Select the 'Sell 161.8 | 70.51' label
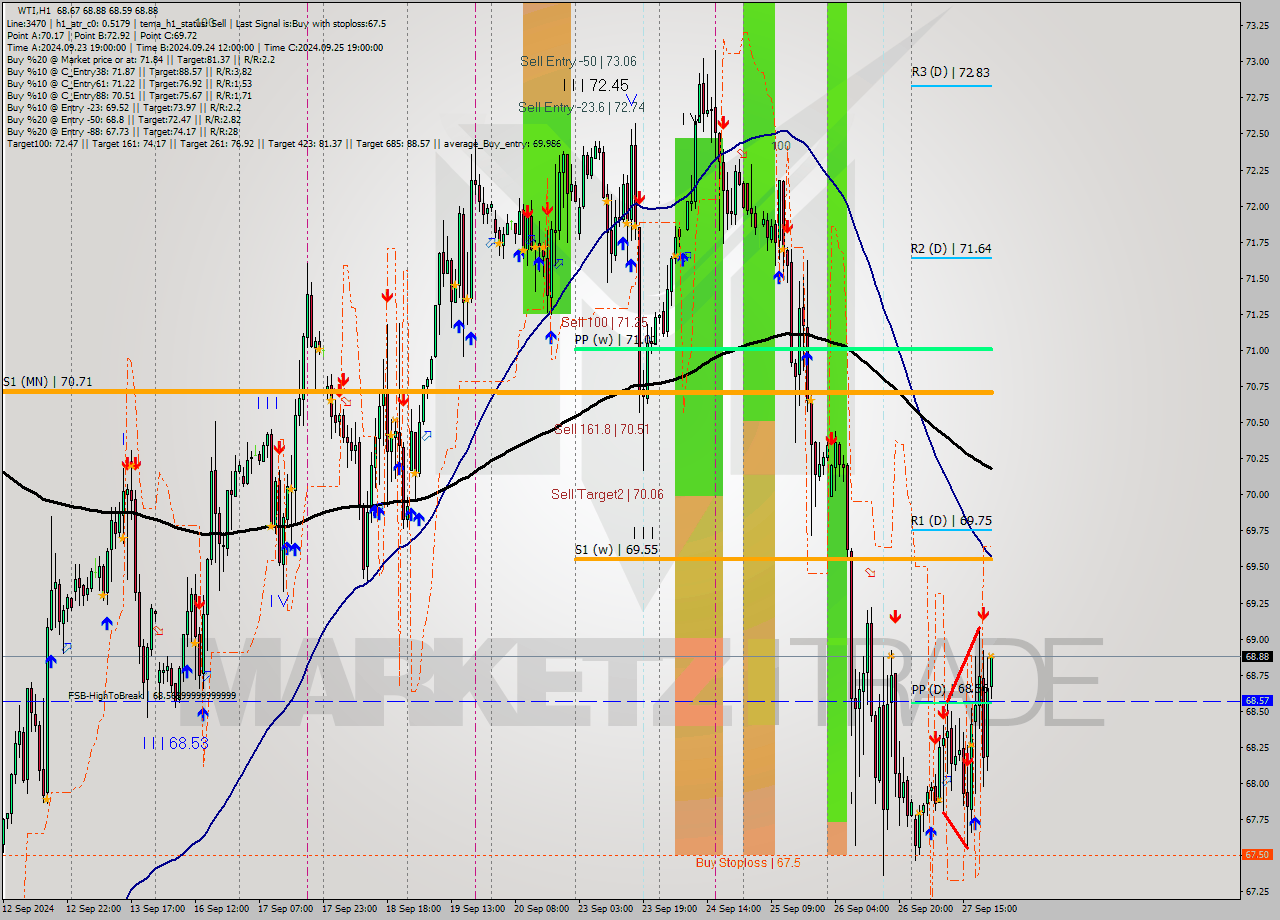The height and width of the screenshot is (920, 1280). 602,429
